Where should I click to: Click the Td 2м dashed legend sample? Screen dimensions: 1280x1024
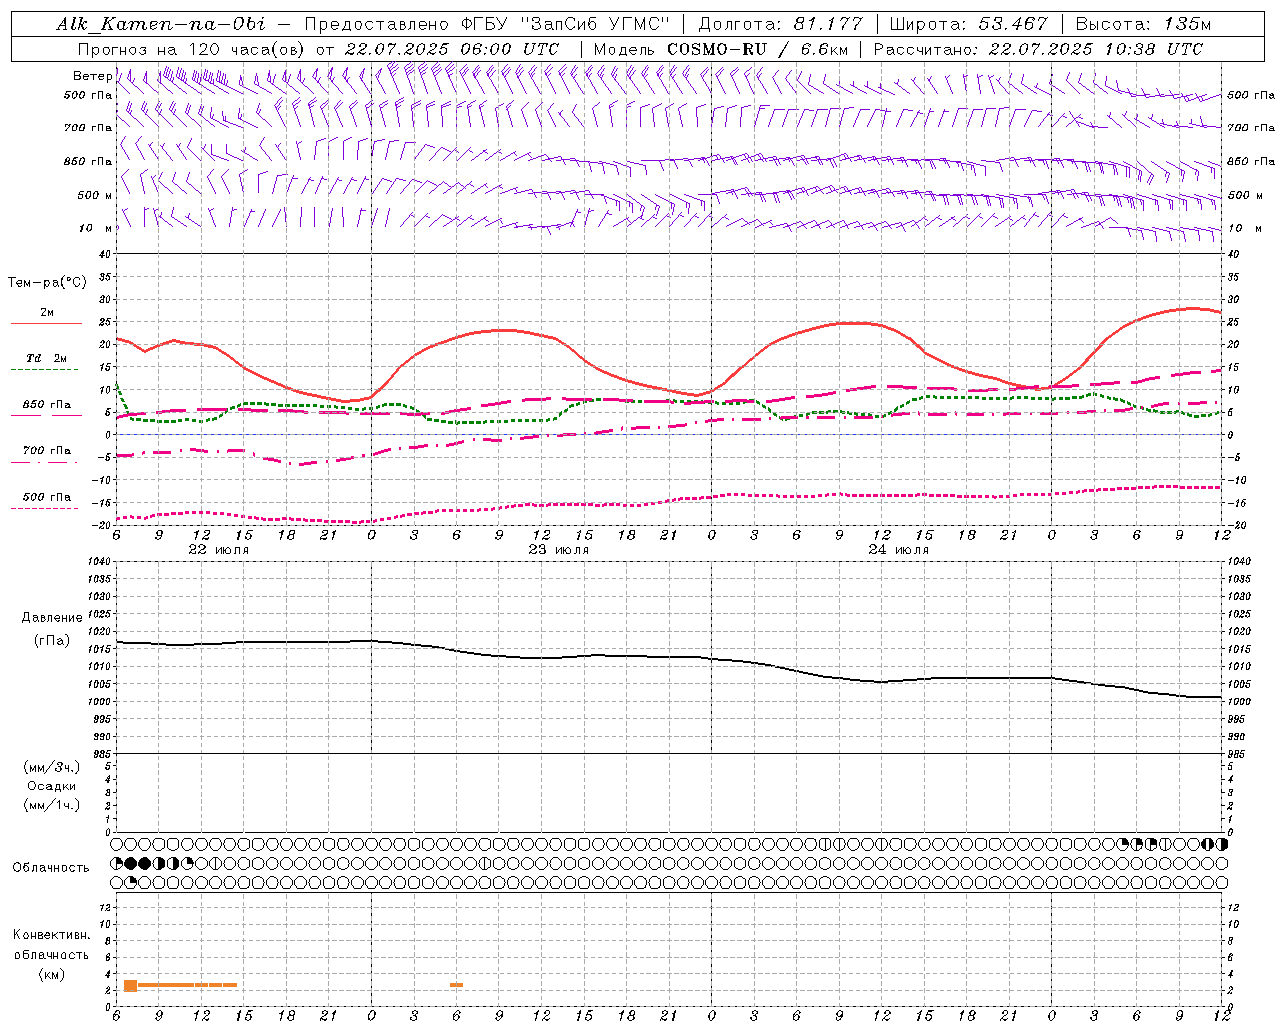tap(46, 370)
